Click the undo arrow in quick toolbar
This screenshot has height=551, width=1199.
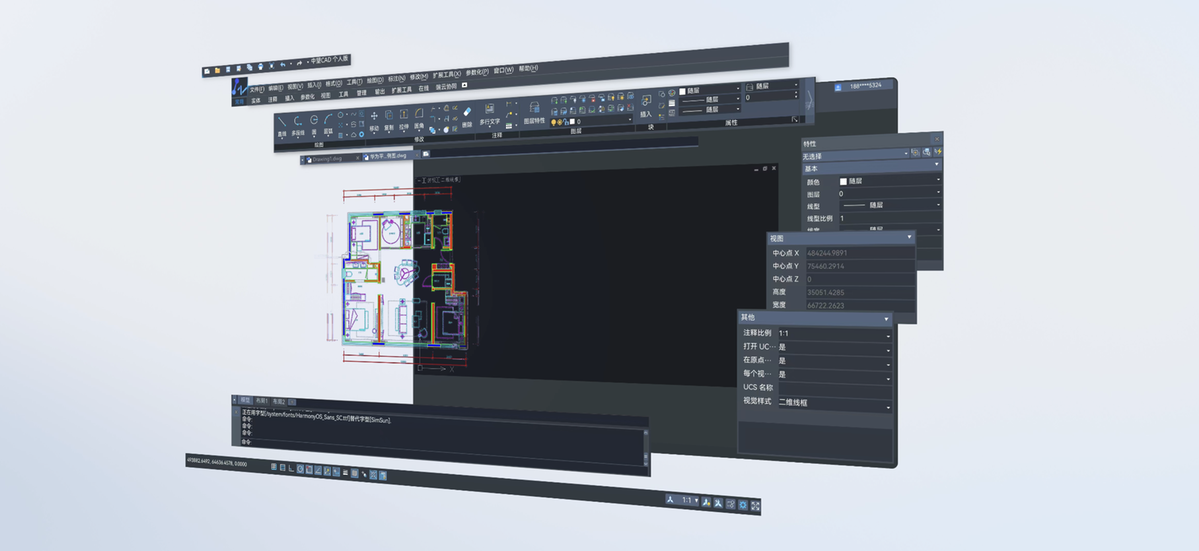283,65
